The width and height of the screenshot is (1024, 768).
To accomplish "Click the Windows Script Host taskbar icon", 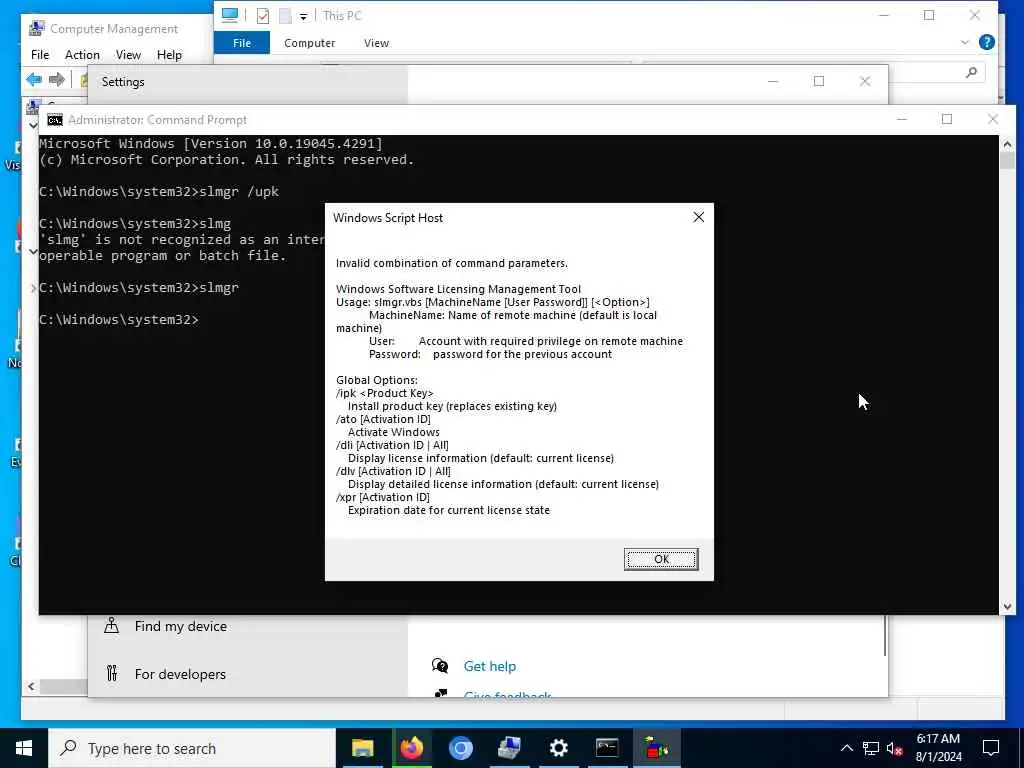I will (x=656, y=748).
